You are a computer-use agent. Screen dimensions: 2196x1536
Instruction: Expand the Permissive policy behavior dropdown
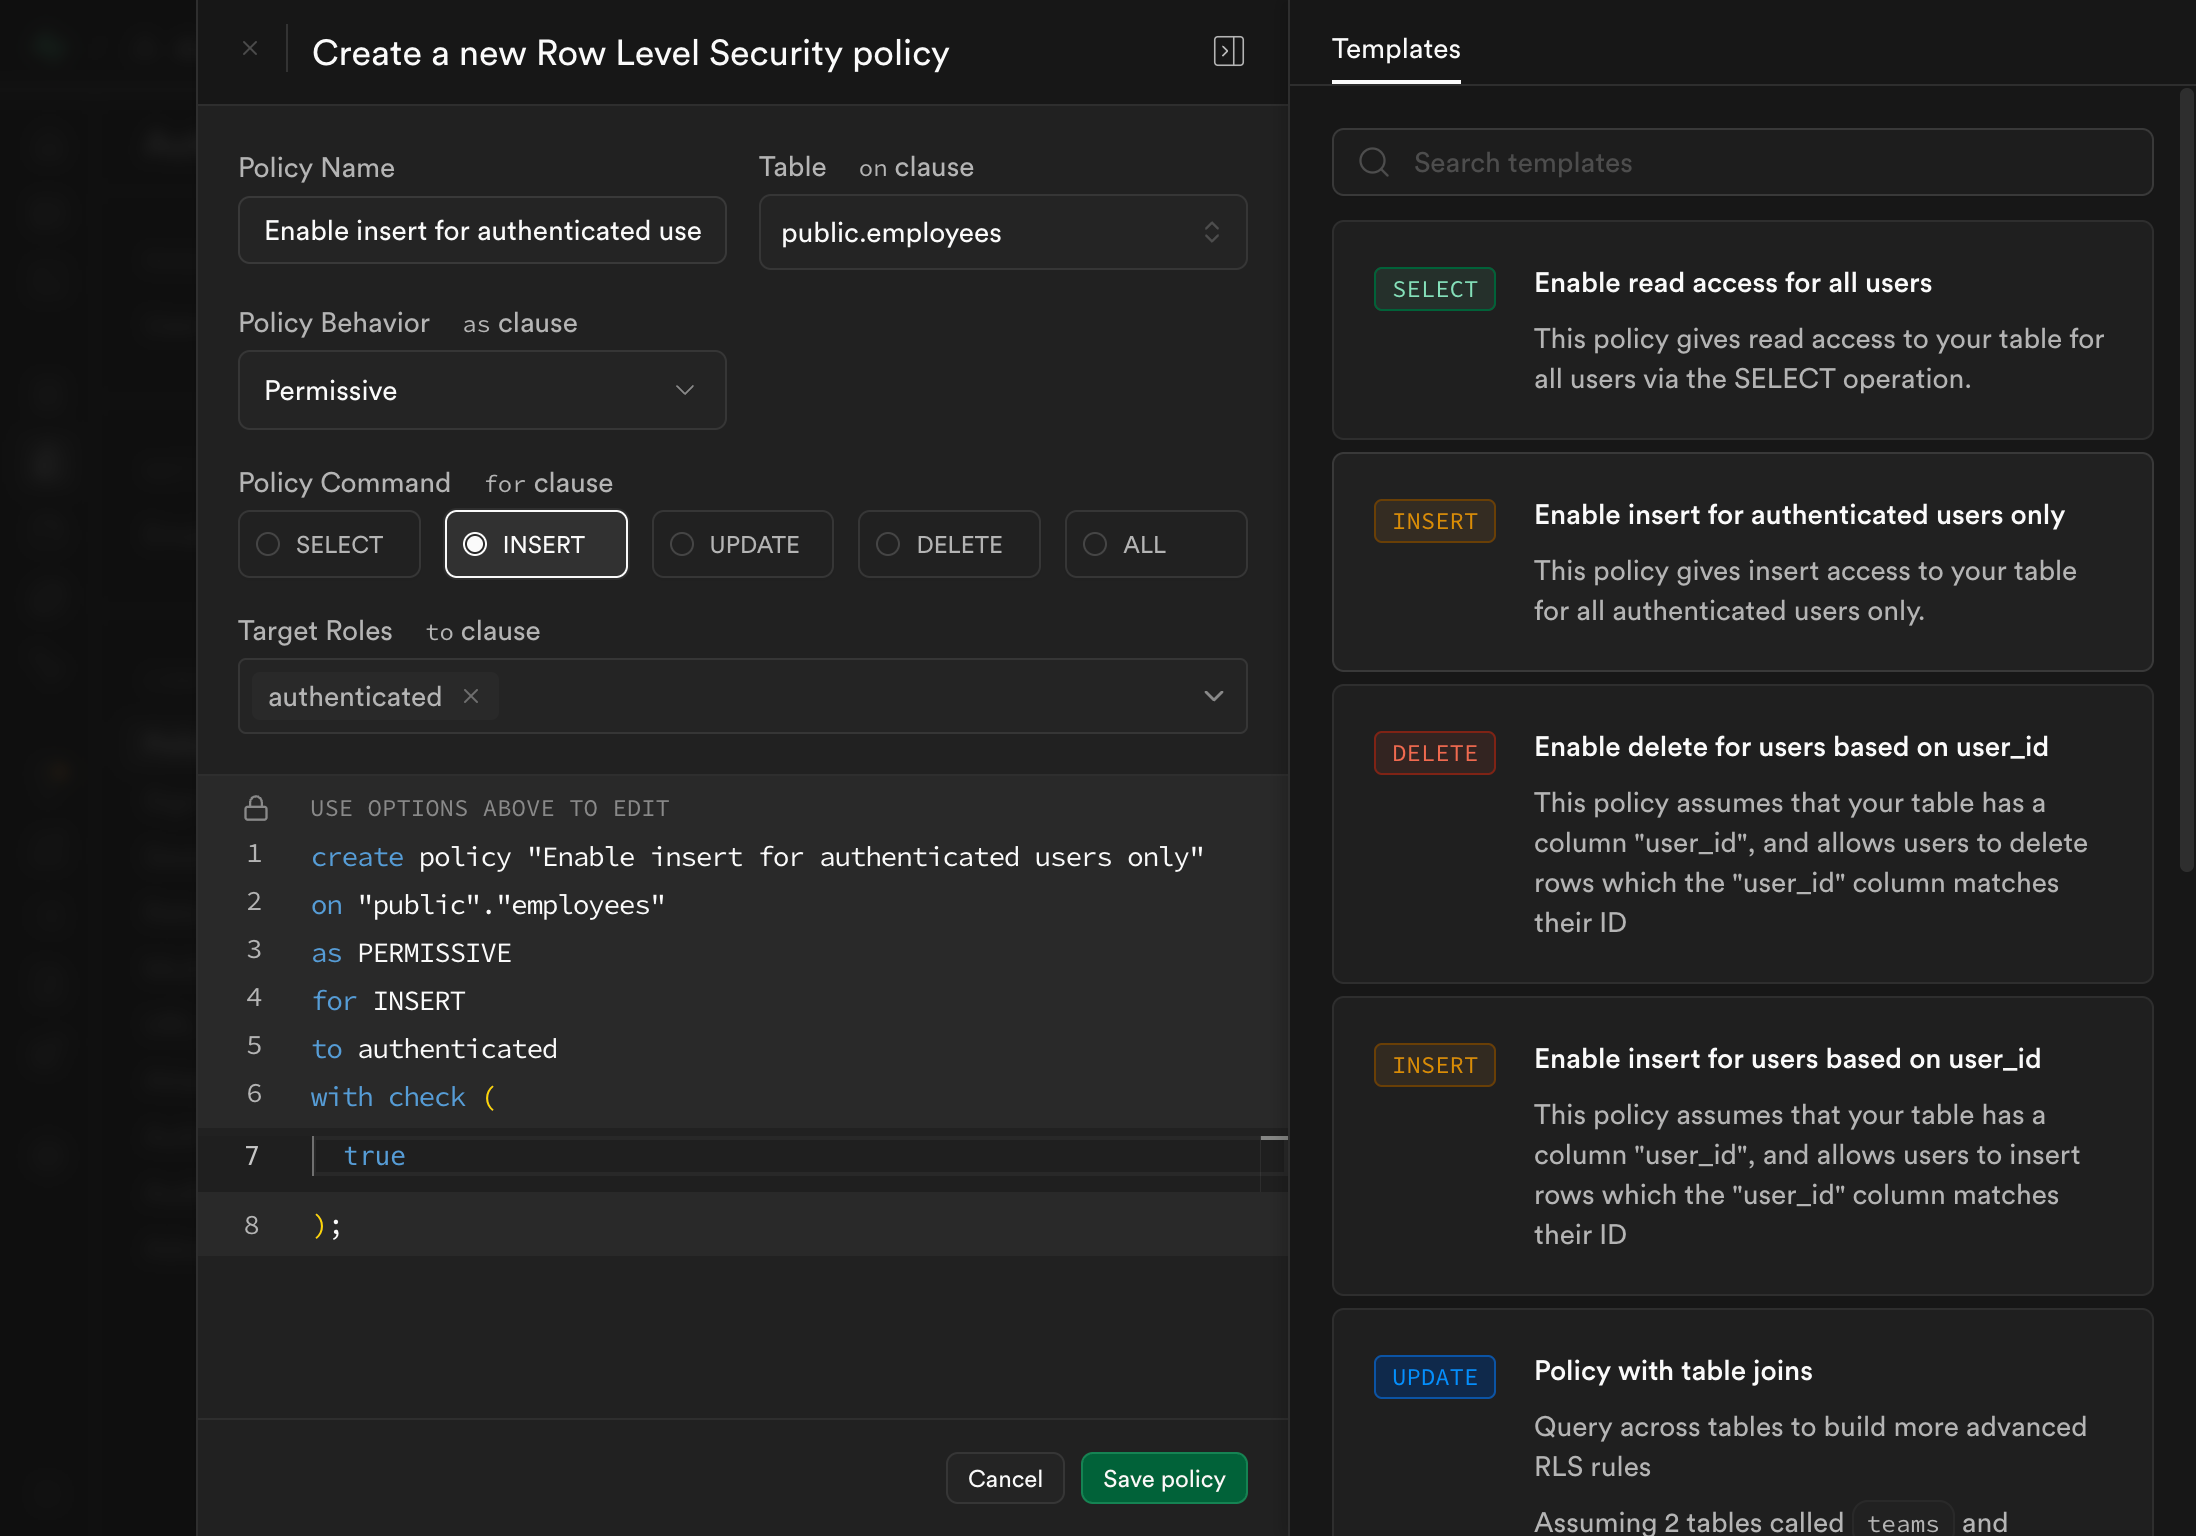tap(482, 390)
